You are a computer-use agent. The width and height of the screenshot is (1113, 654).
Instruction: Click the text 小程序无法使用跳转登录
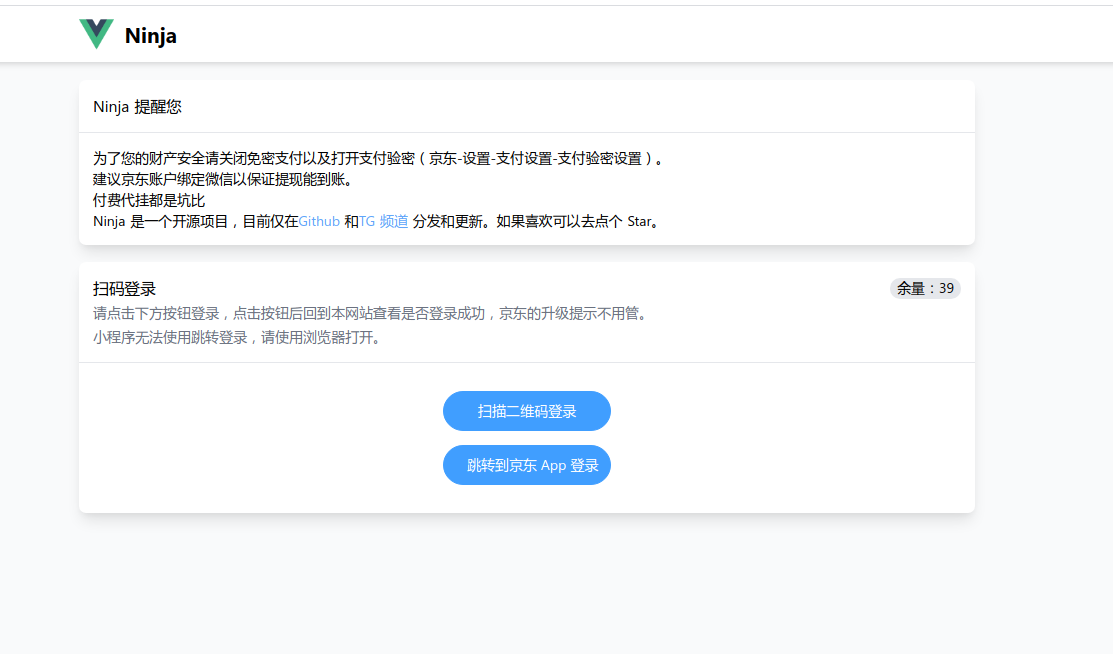[170, 337]
